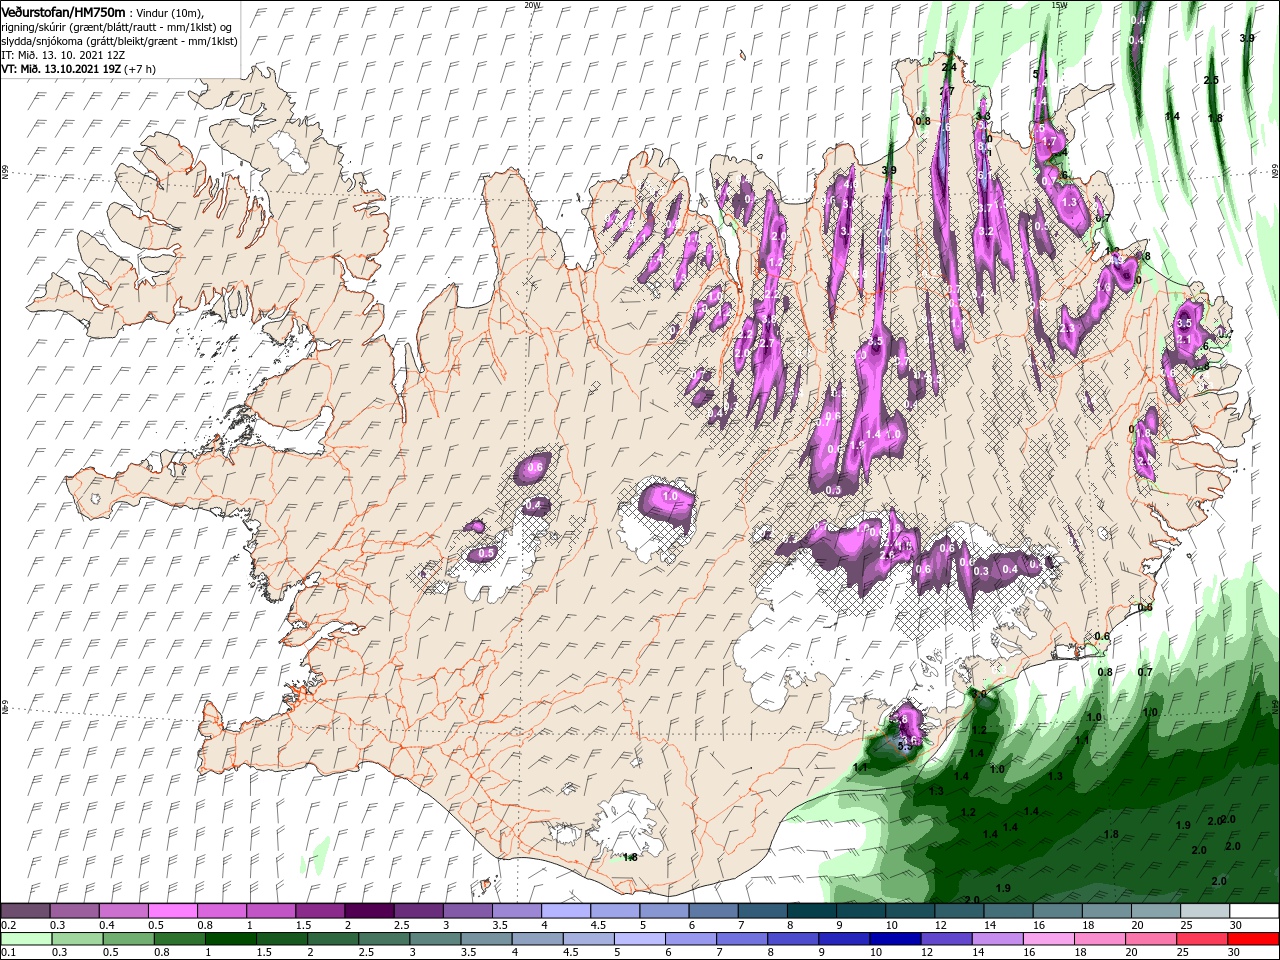Select the palest green 0.1 rain scale swatch
1280x960 pixels.
tap(26, 939)
